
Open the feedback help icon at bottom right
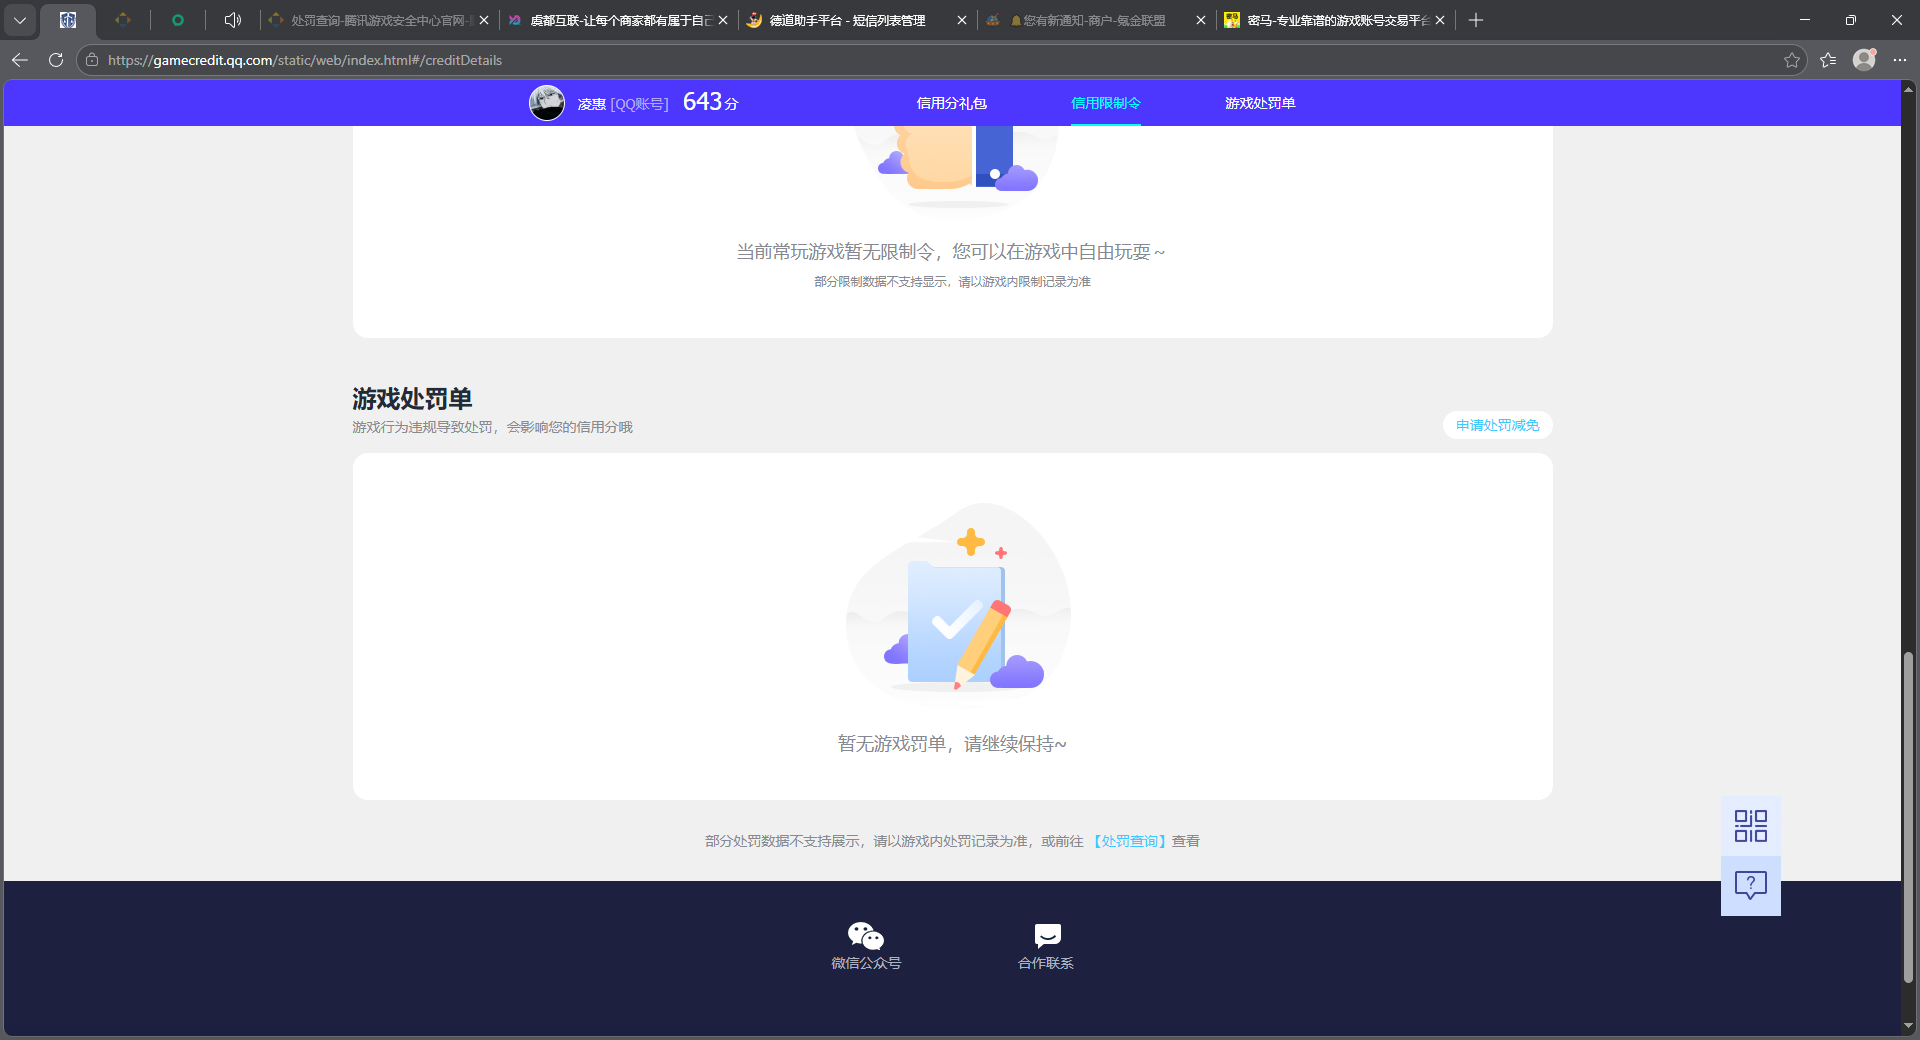click(1749, 885)
